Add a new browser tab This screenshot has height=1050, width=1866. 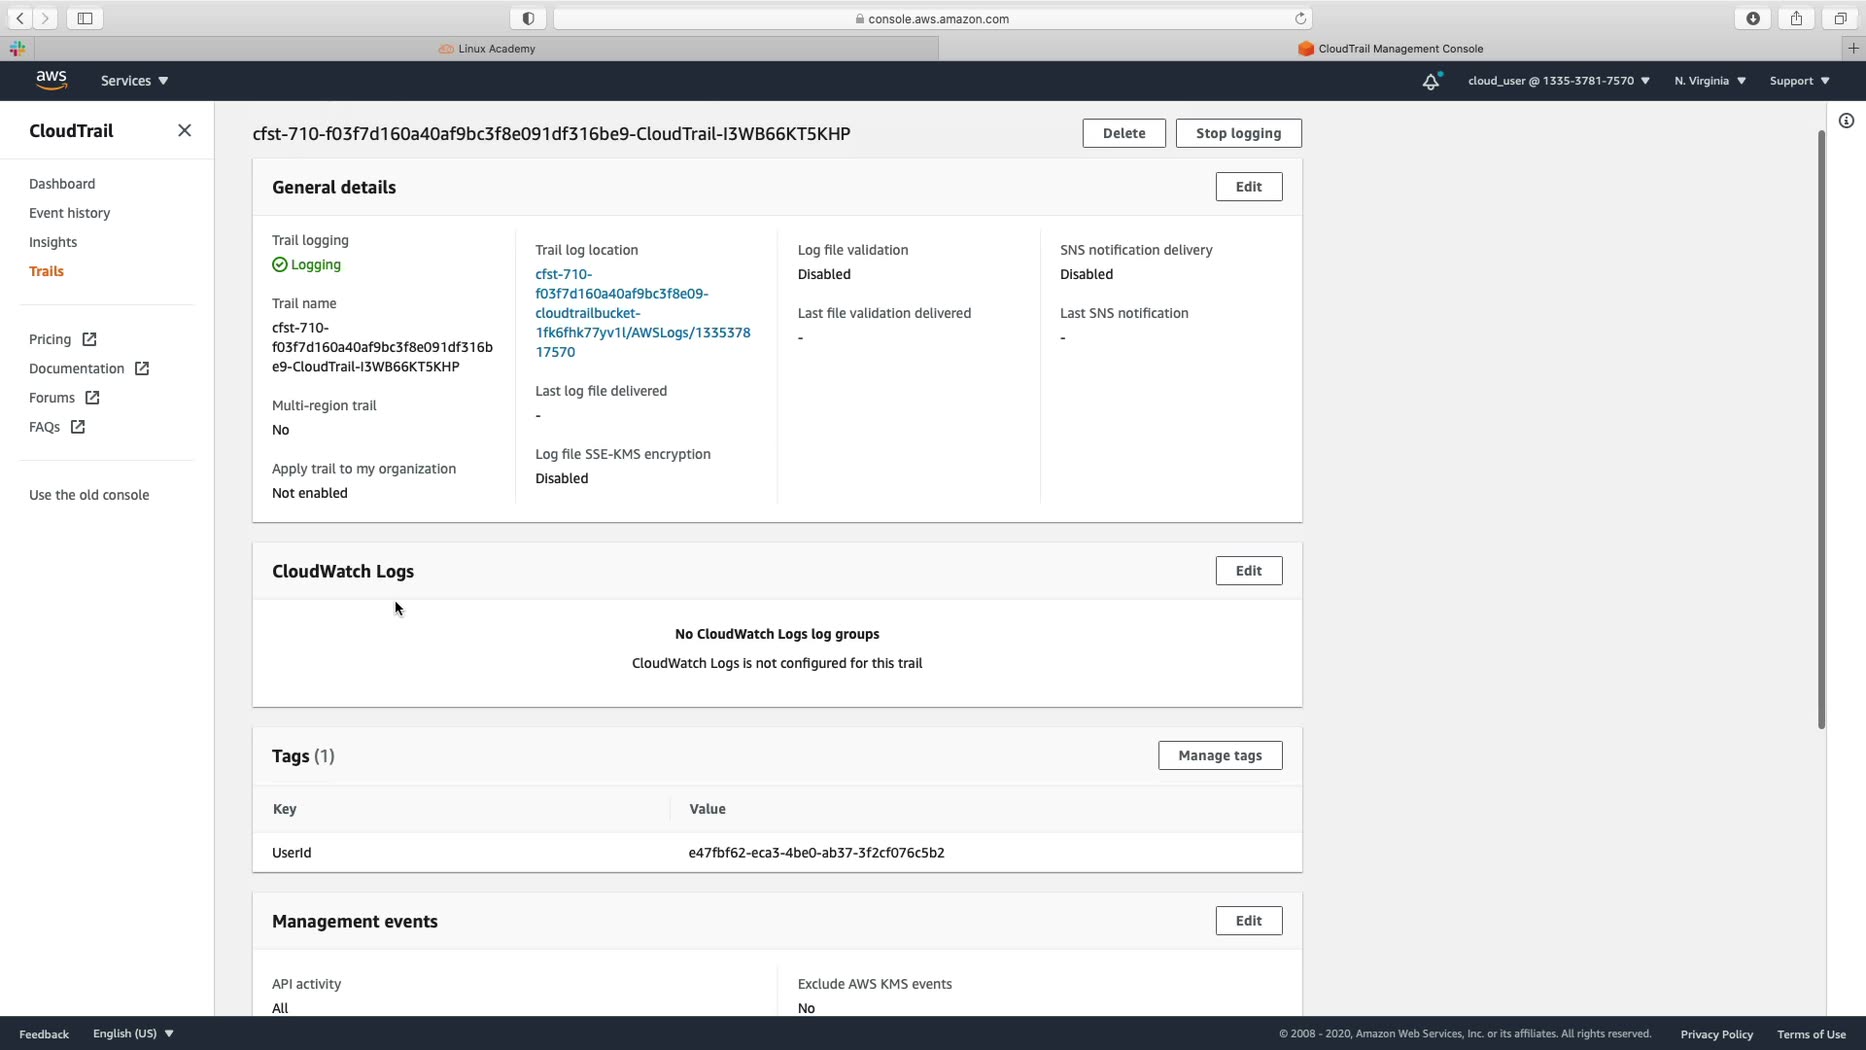coord(1853,48)
